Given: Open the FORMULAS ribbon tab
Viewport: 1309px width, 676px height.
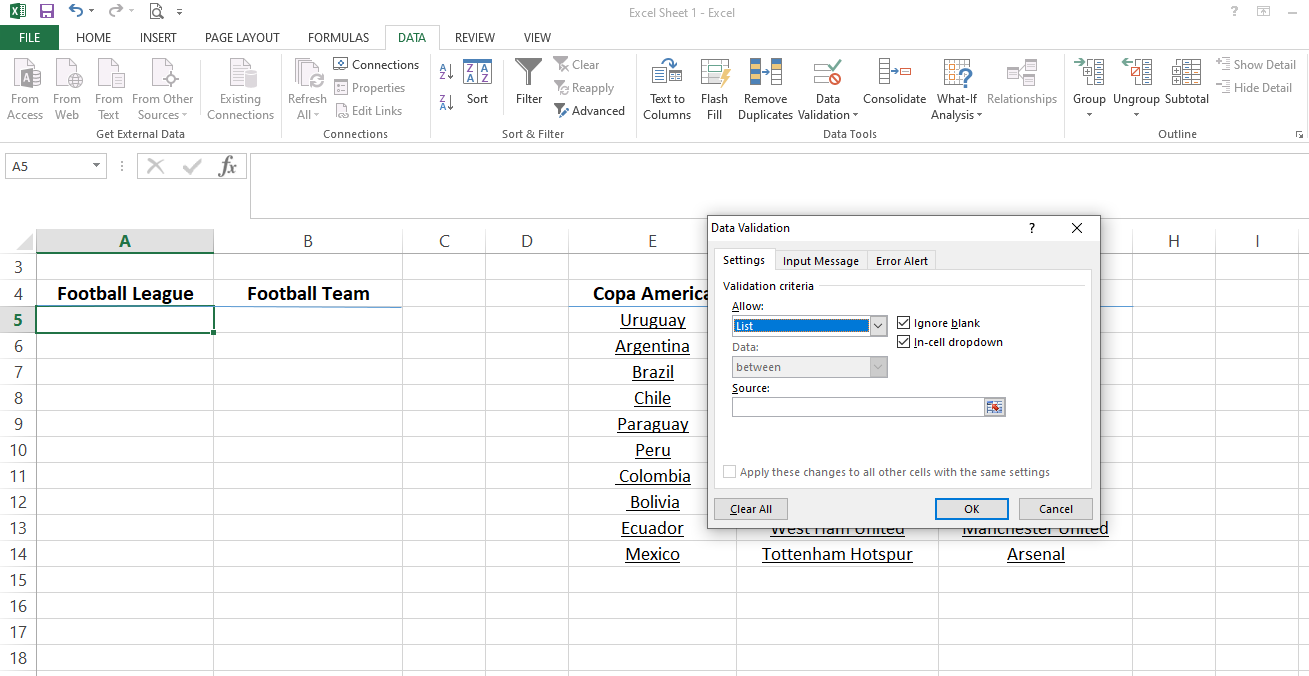Looking at the screenshot, I should pyautogui.click(x=338, y=38).
